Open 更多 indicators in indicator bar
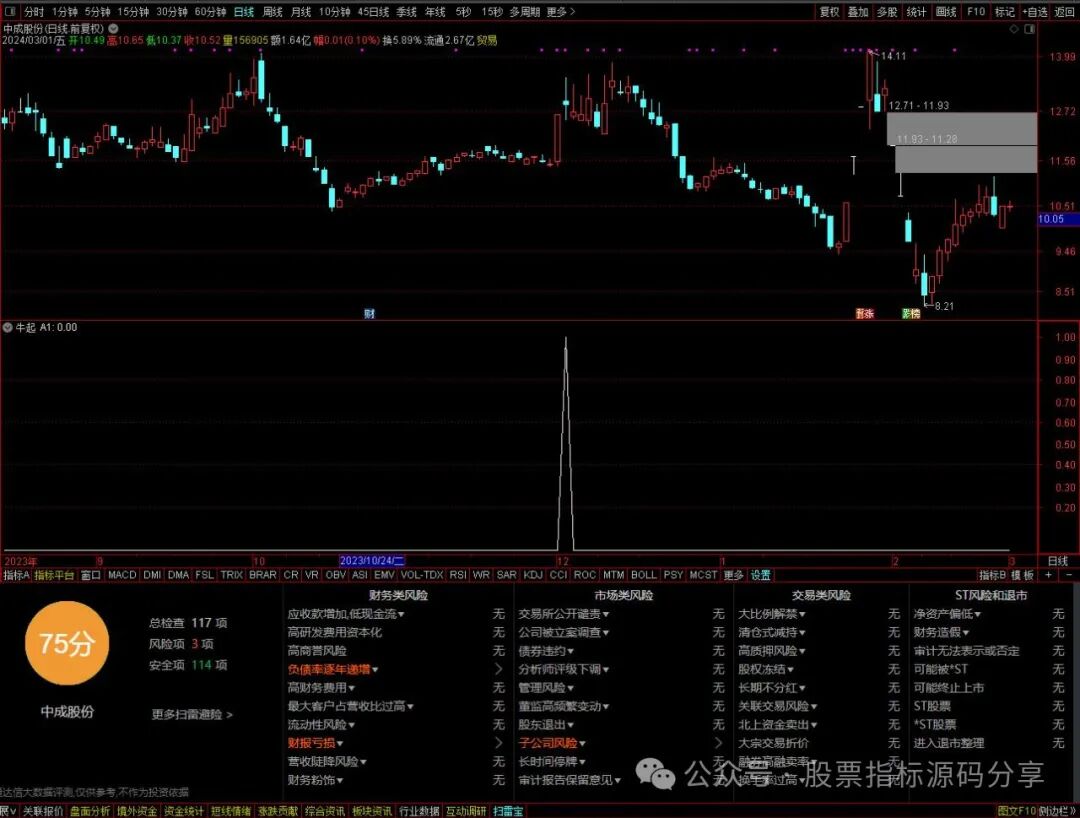1080x818 pixels. [x=734, y=575]
